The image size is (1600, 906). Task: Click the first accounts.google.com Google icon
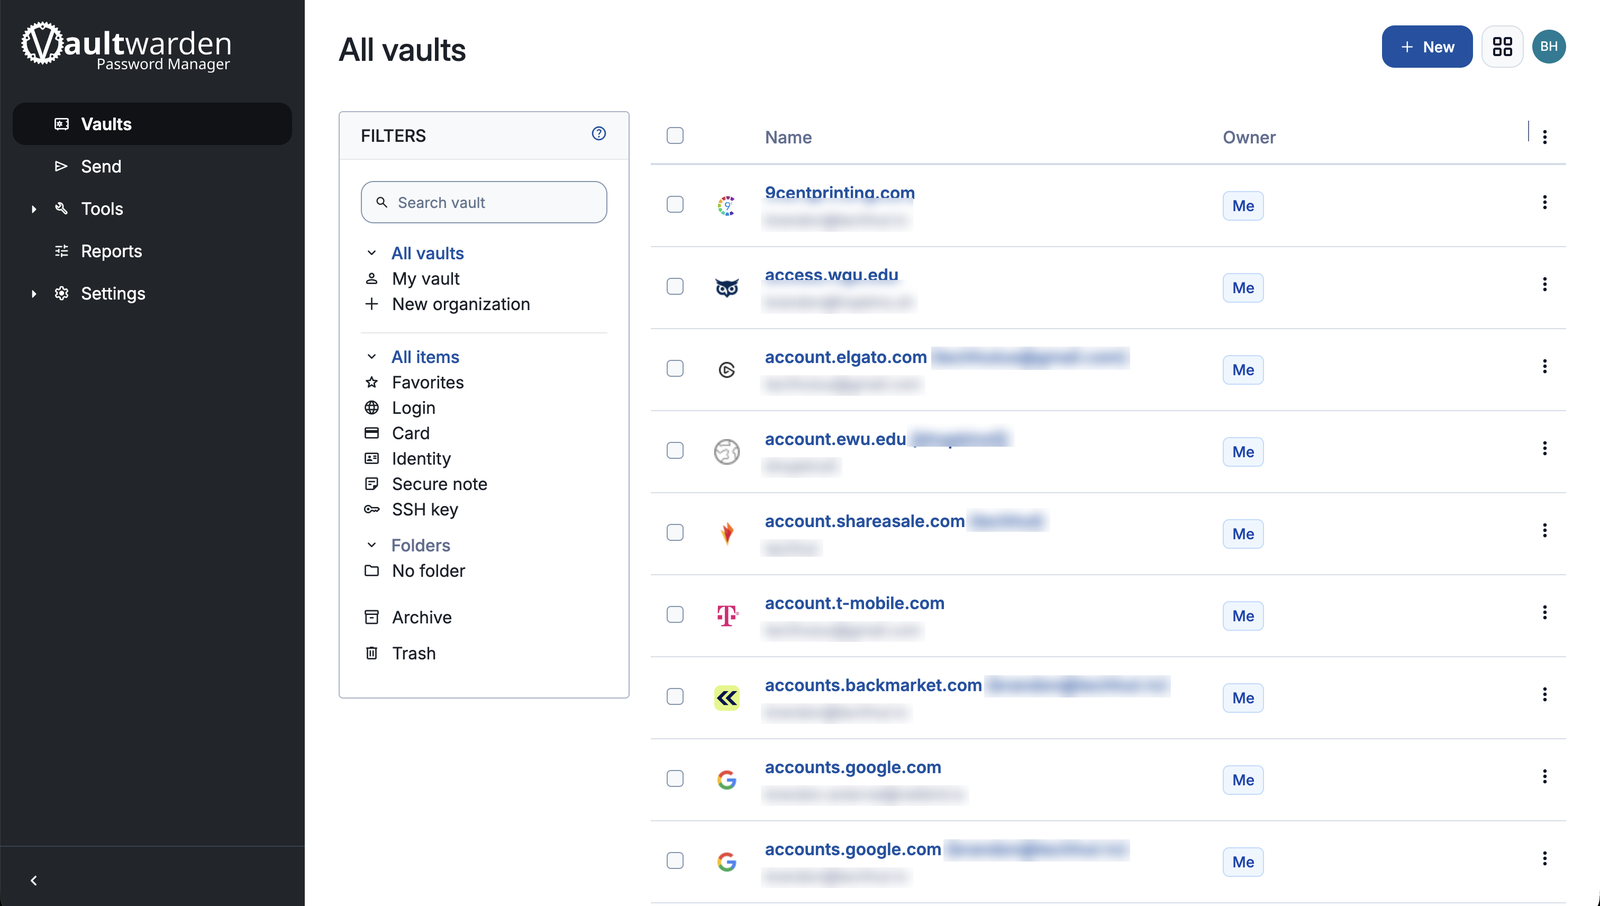[727, 780]
